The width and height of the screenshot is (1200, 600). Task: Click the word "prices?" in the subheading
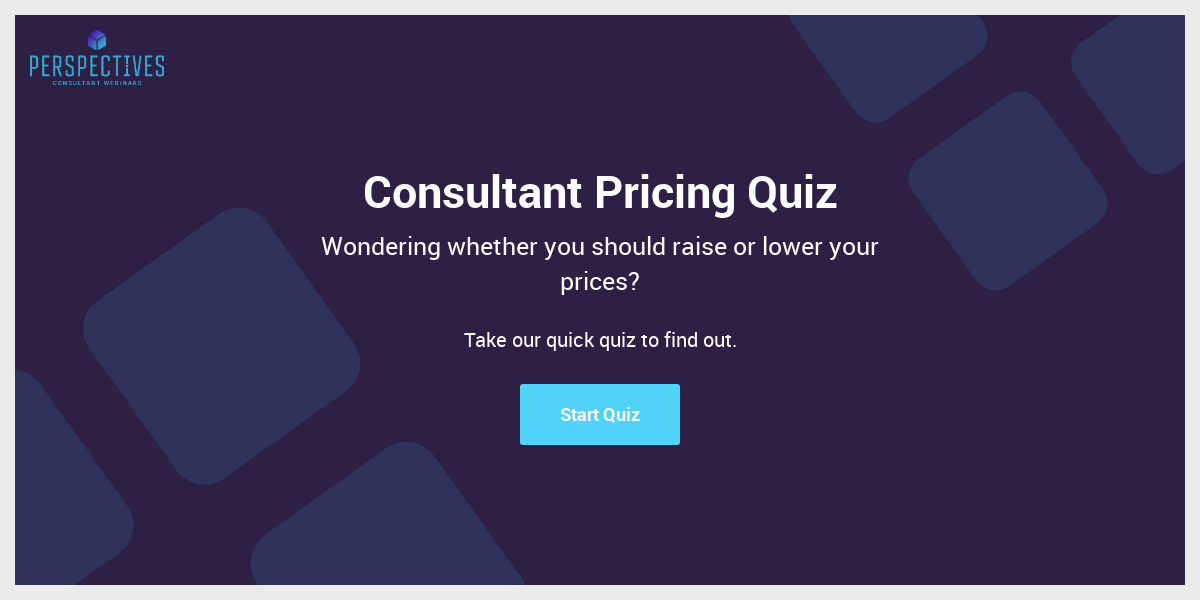tap(600, 282)
